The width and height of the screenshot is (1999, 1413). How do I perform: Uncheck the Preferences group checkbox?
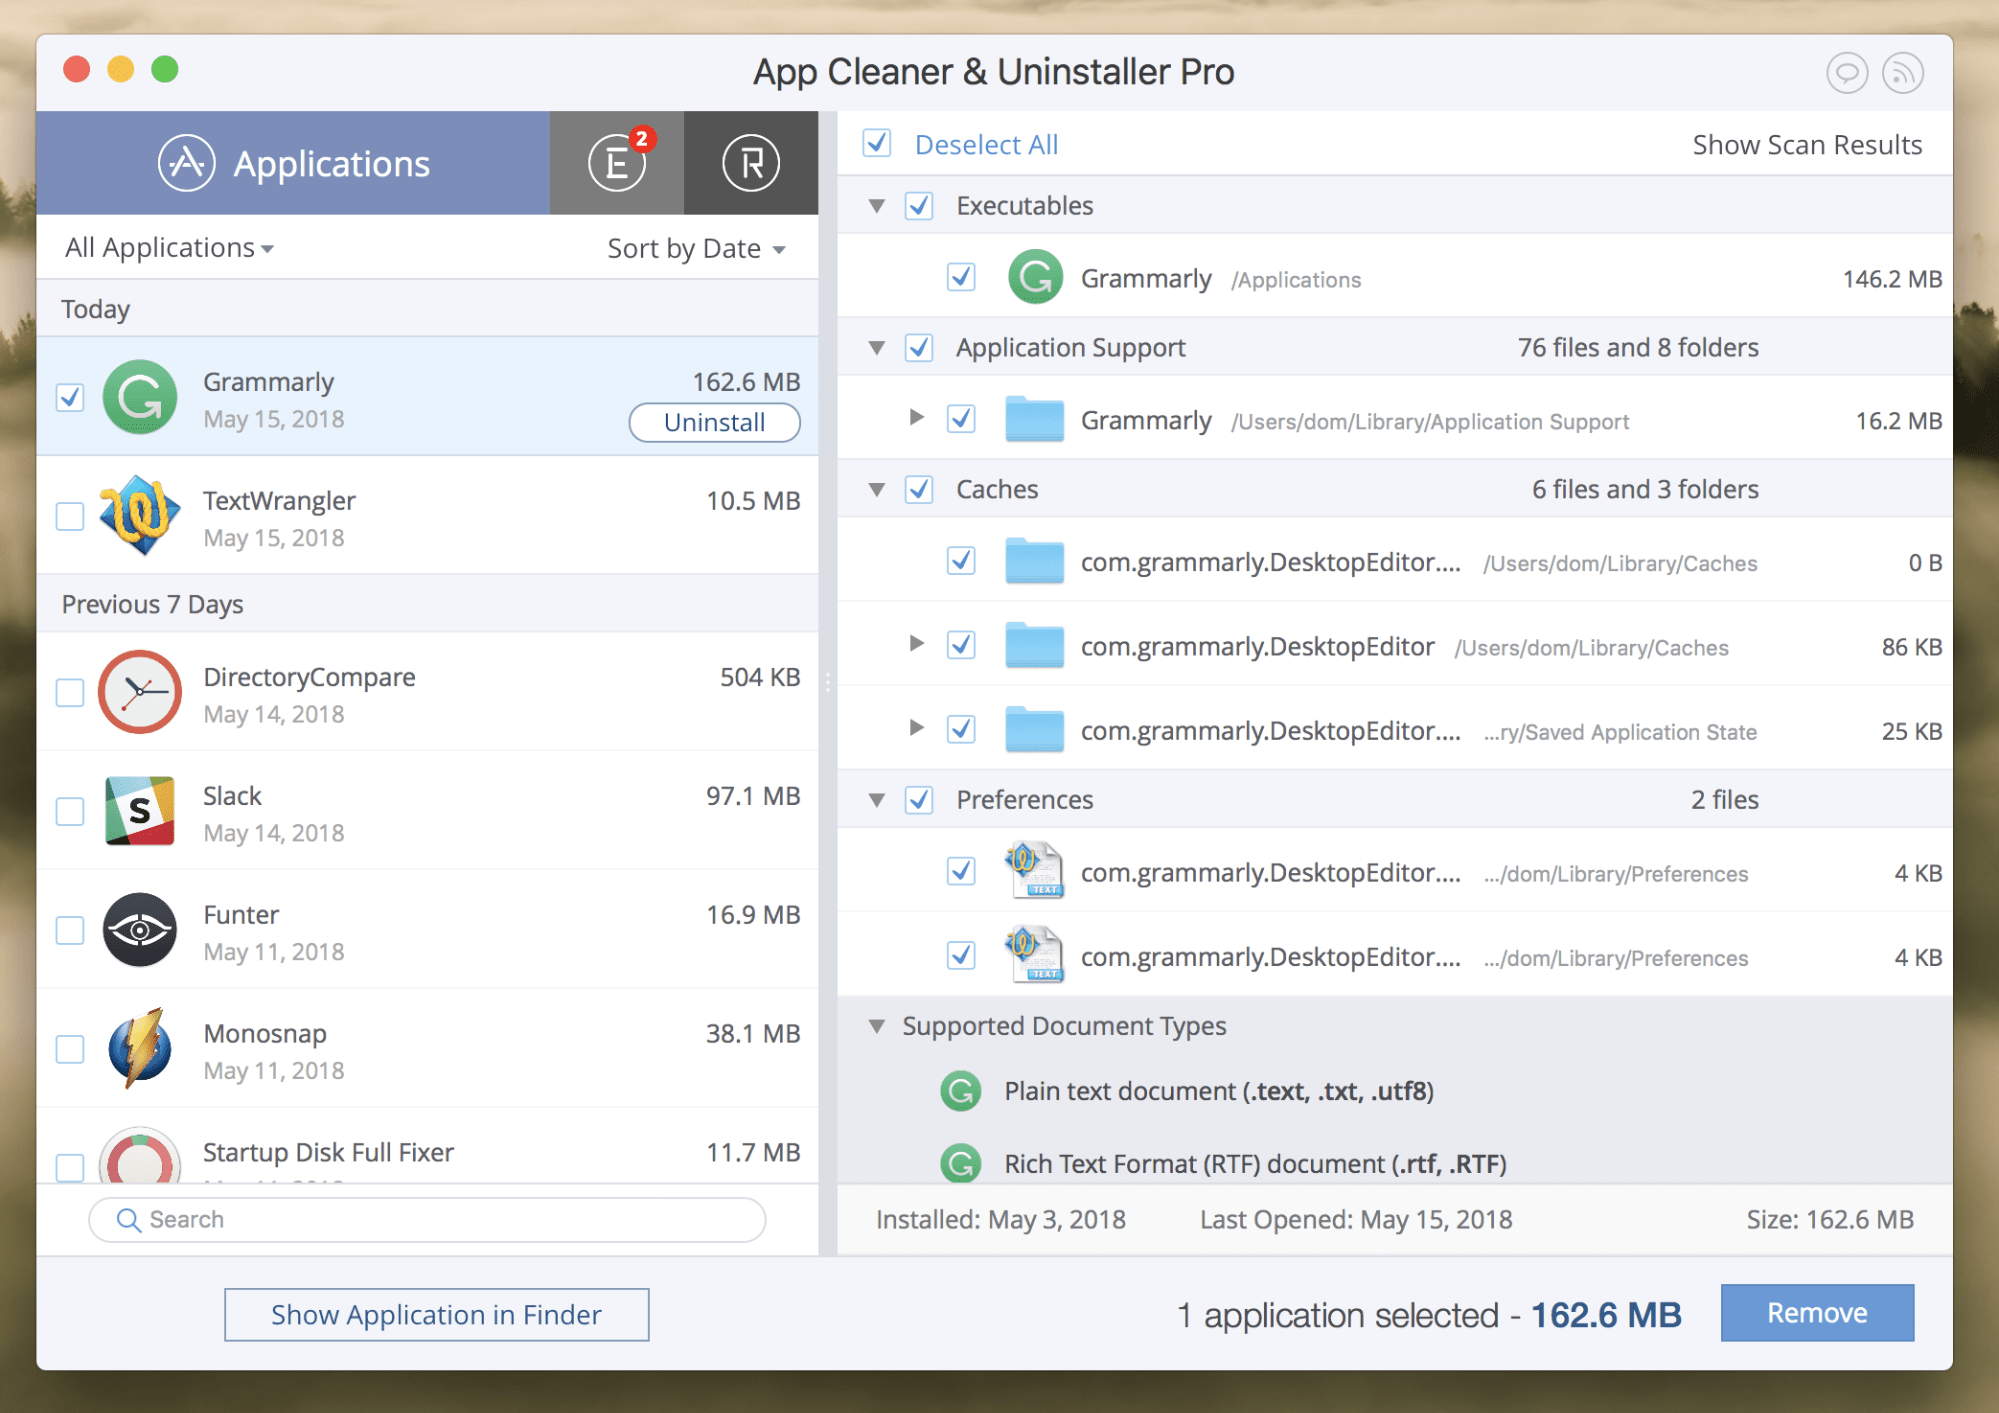coord(919,800)
